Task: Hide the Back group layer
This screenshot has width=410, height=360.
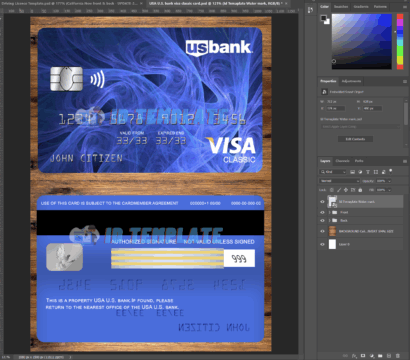Action: pos(322,221)
